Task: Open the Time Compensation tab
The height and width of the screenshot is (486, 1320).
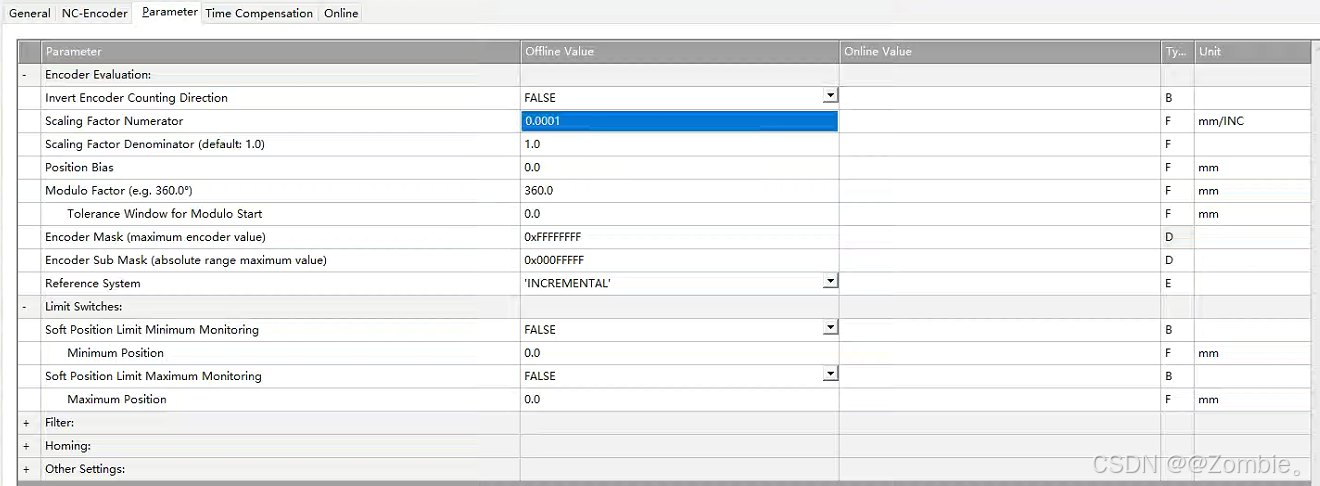Action: (x=259, y=13)
